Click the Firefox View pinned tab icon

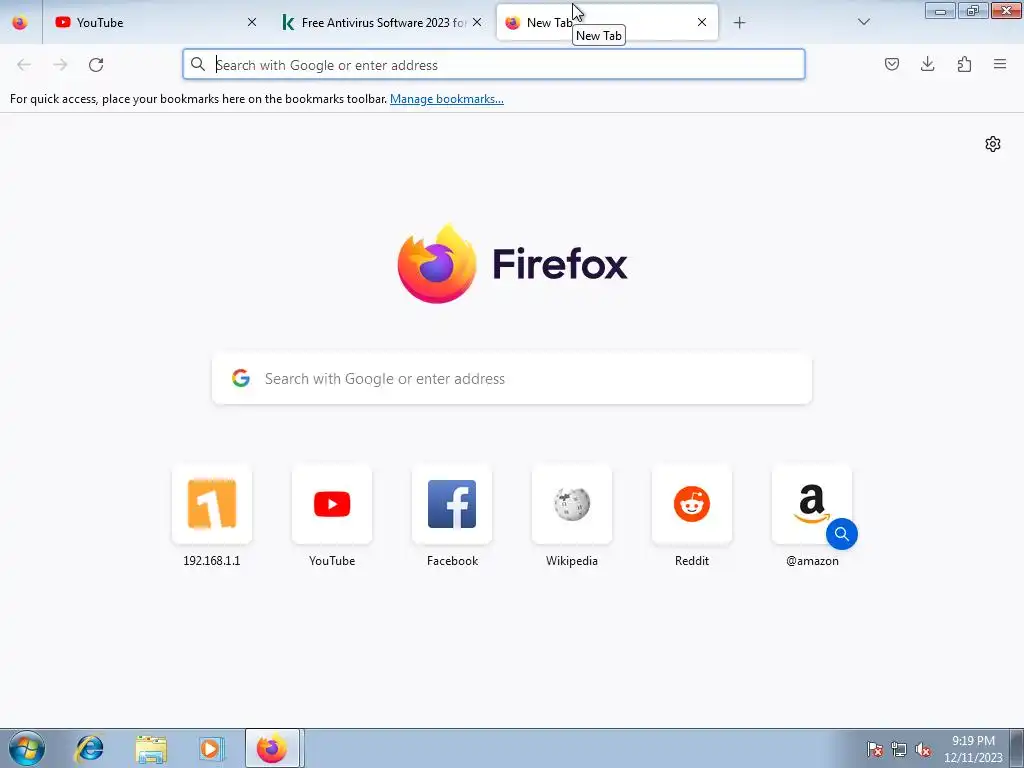click(20, 22)
